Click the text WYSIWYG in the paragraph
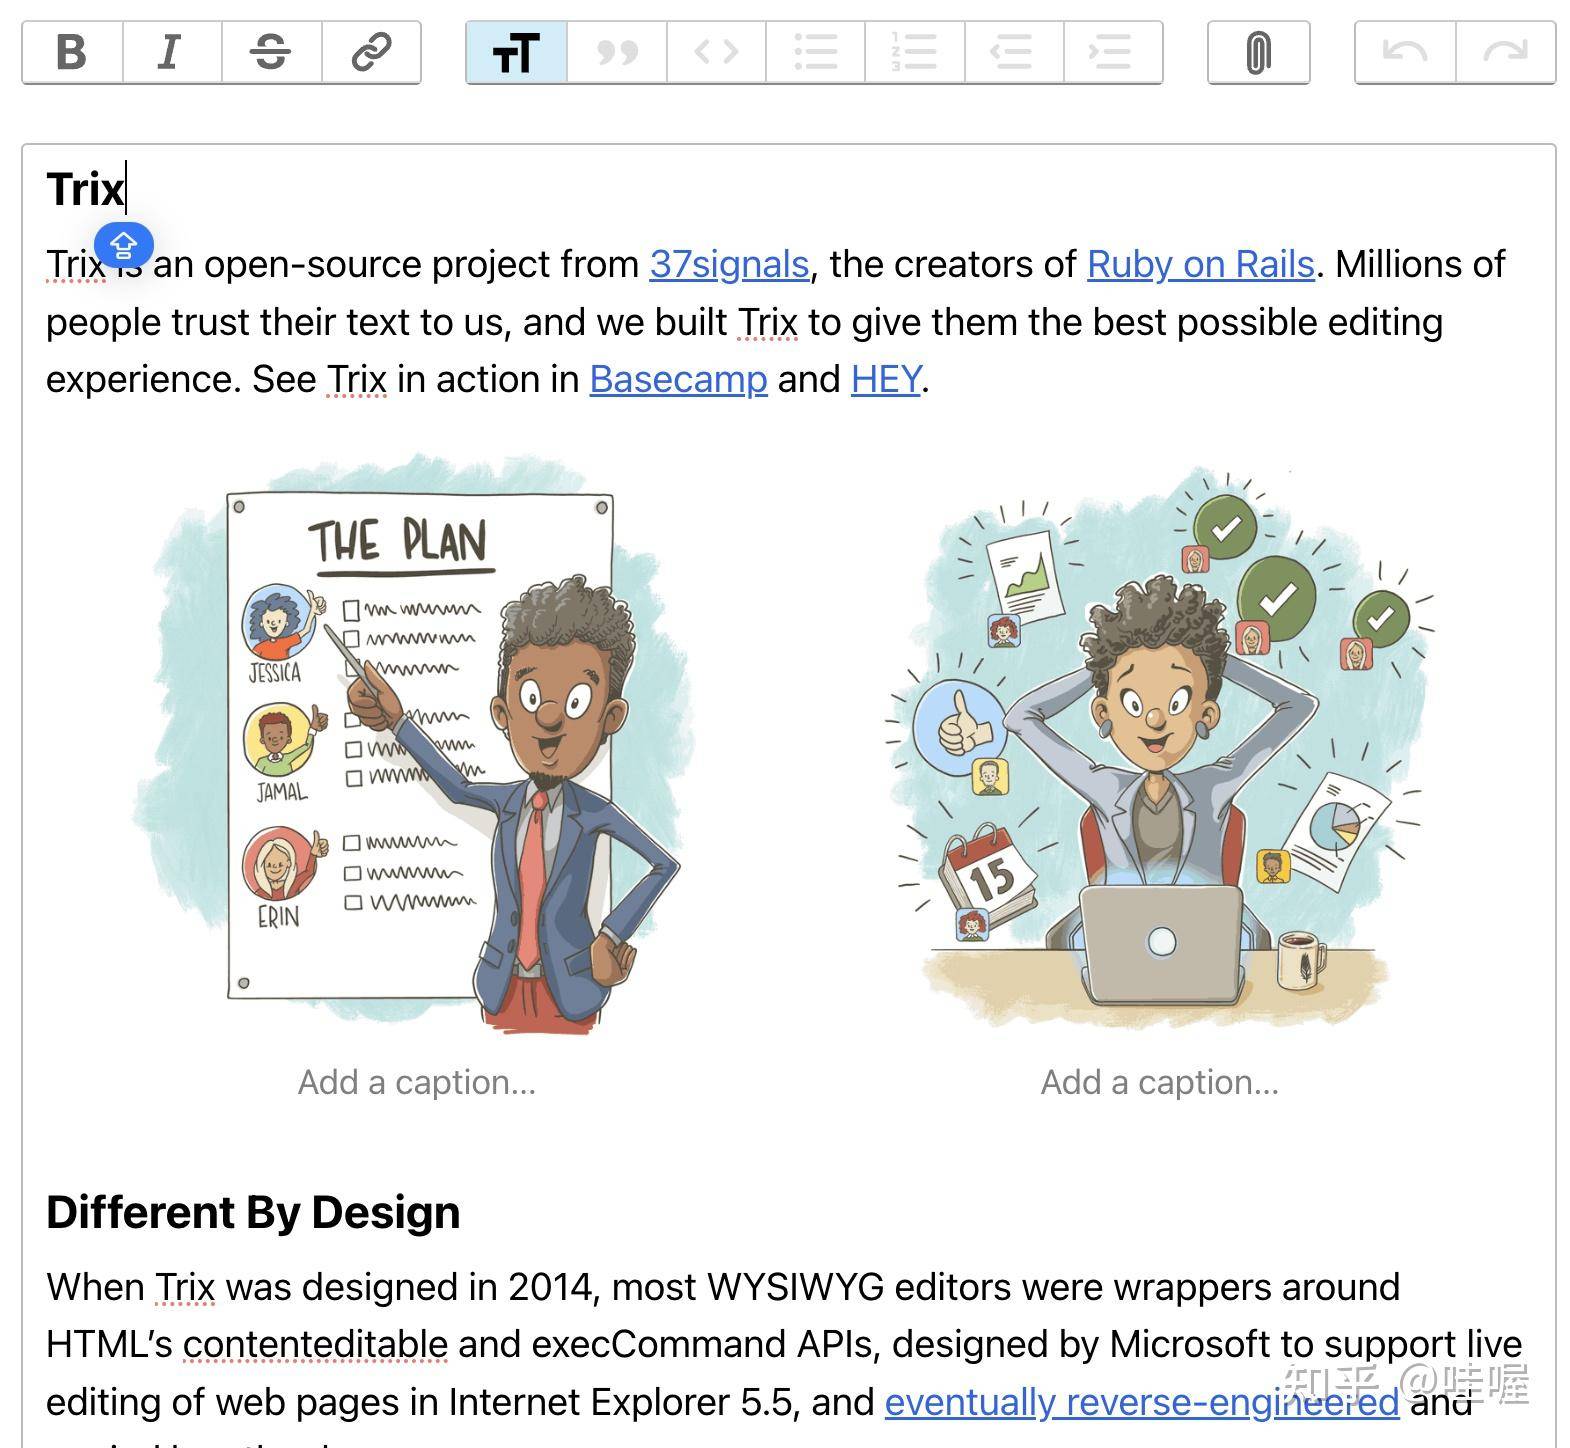The height and width of the screenshot is (1448, 1570). (795, 1287)
